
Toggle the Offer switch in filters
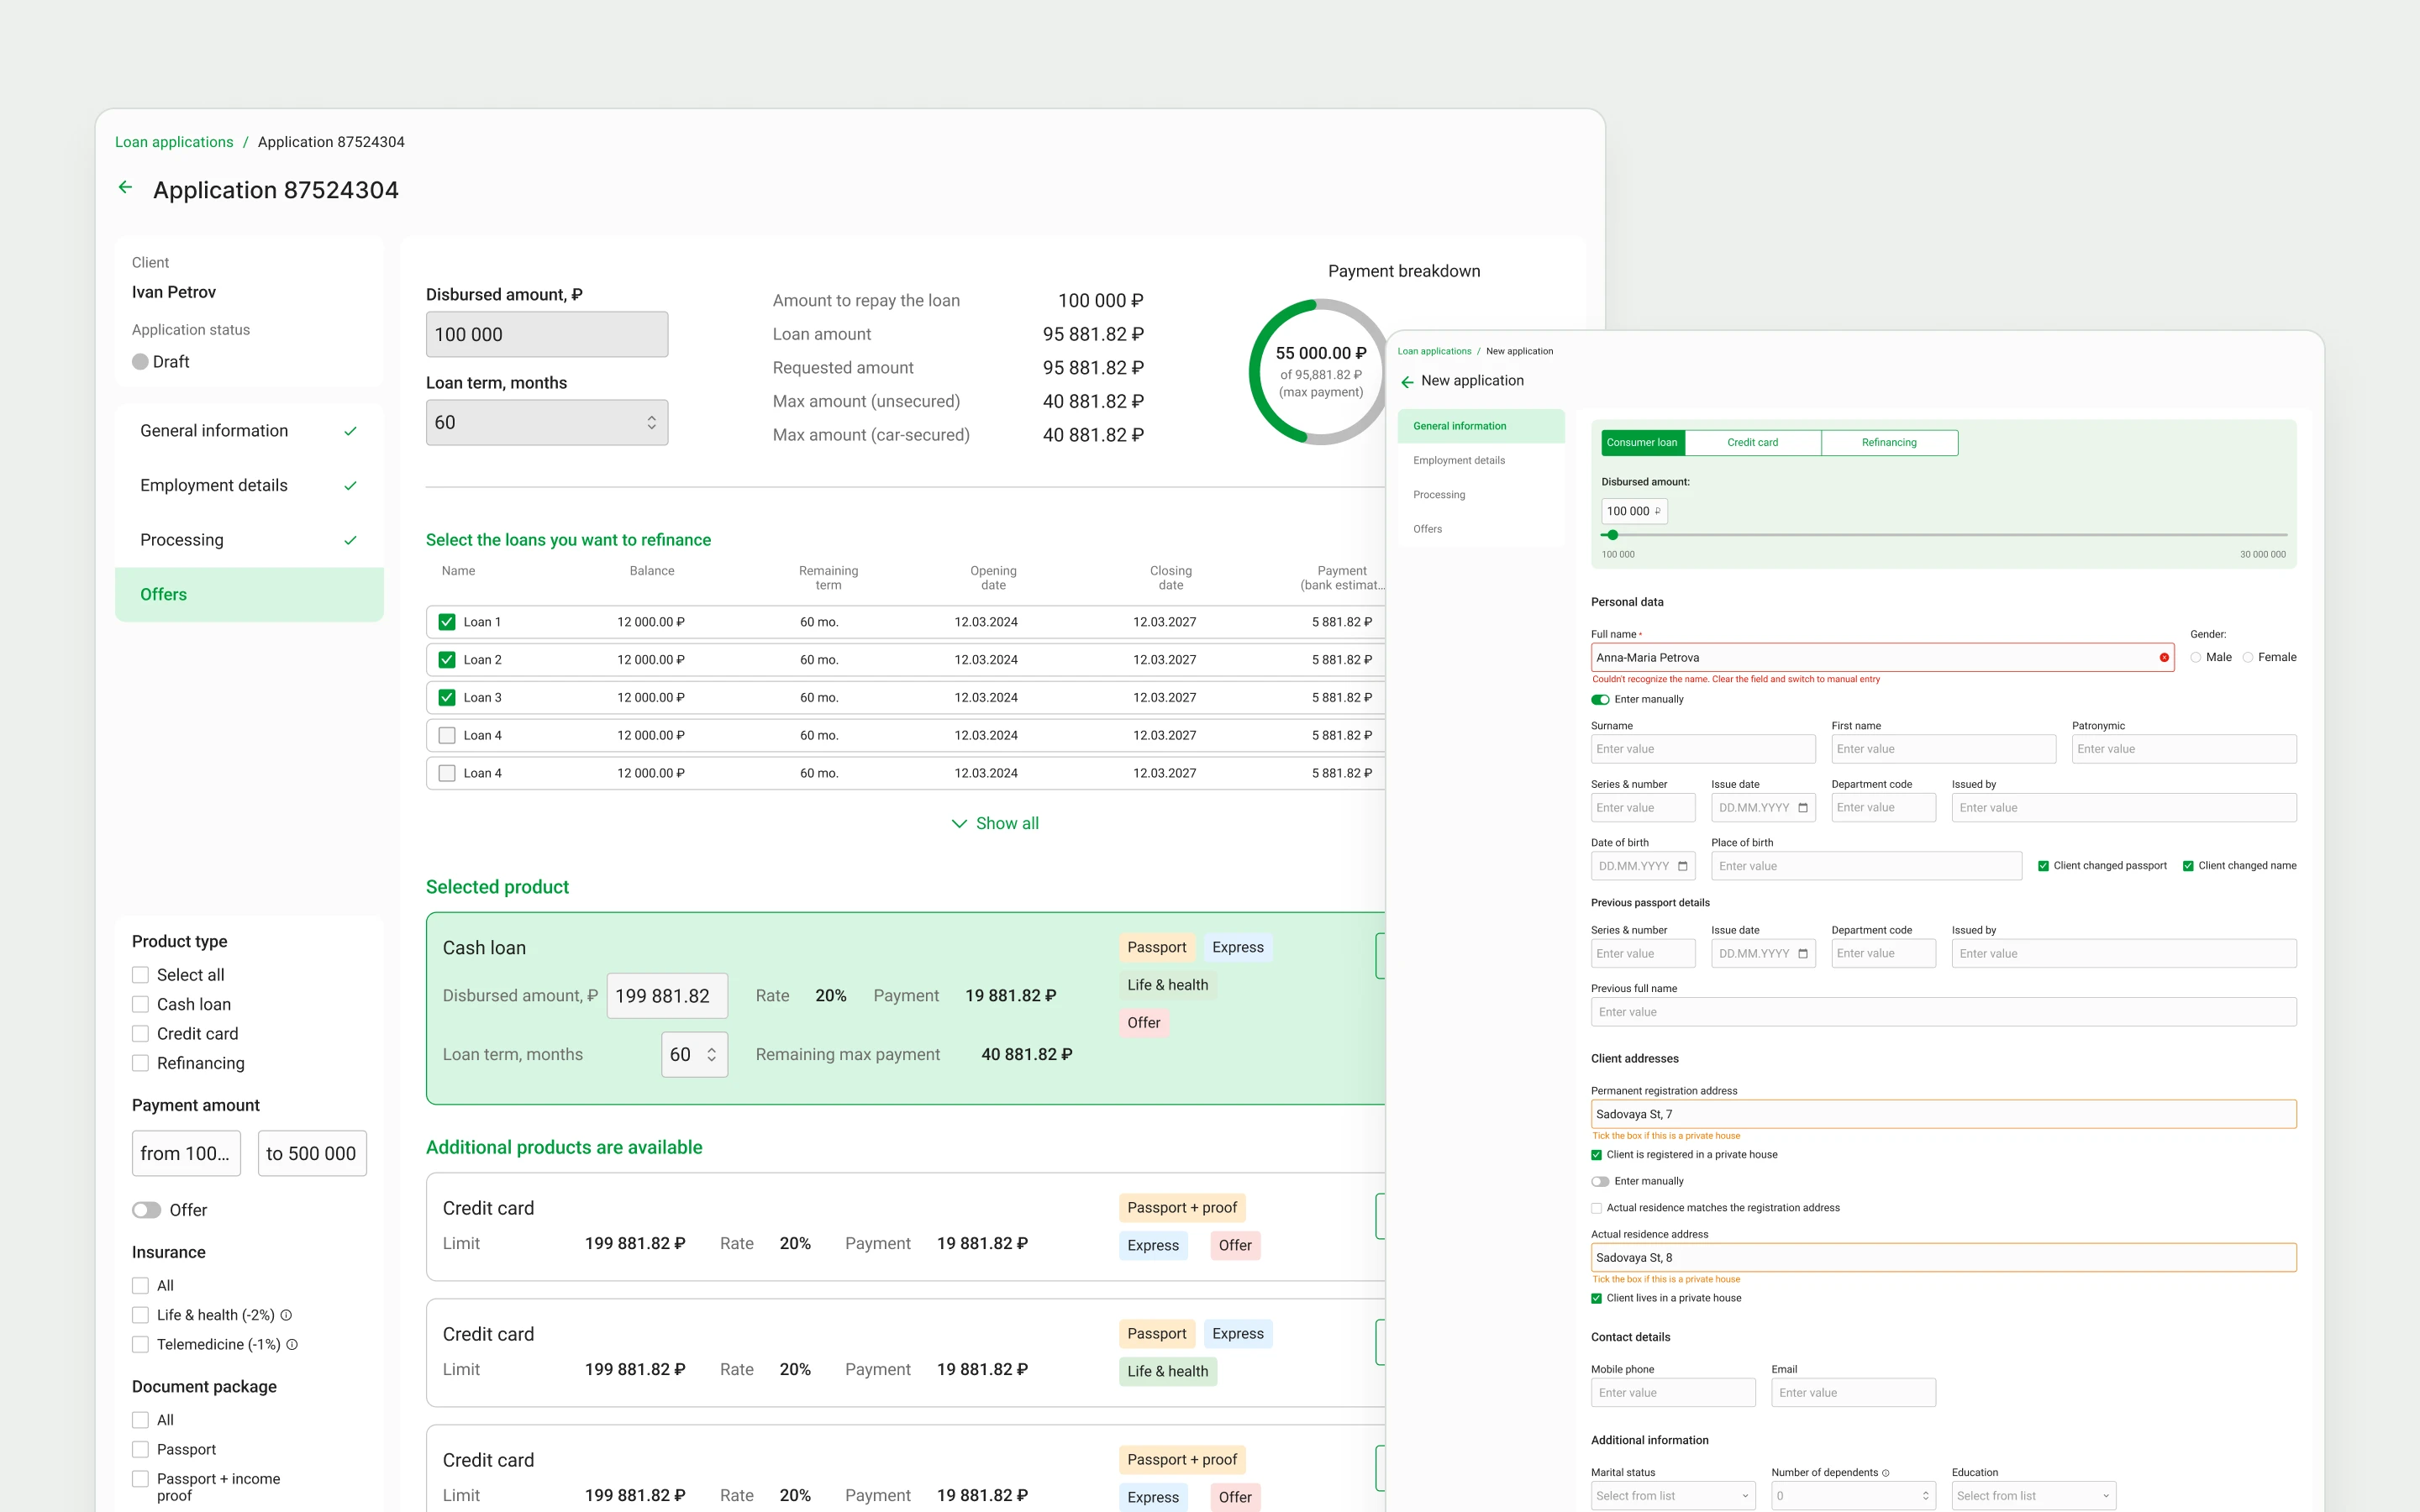click(x=147, y=1210)
